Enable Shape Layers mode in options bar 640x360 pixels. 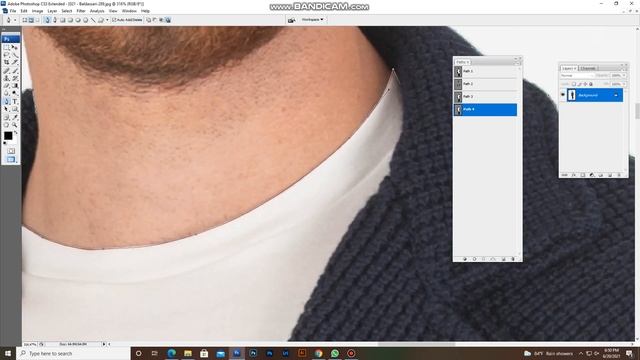[24, 20]
